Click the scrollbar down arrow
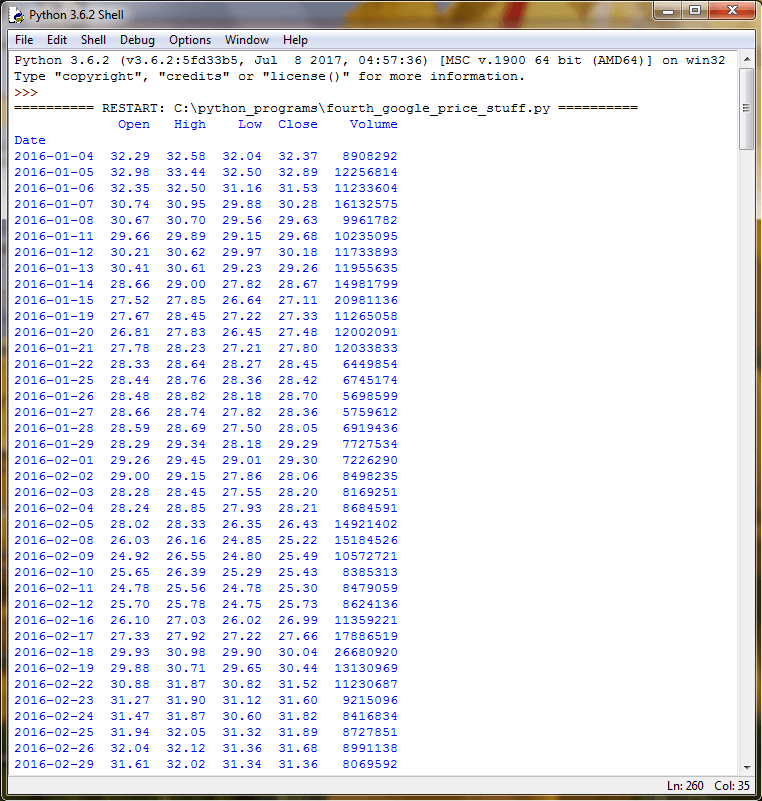762x801 pixels. click(746, 767)
